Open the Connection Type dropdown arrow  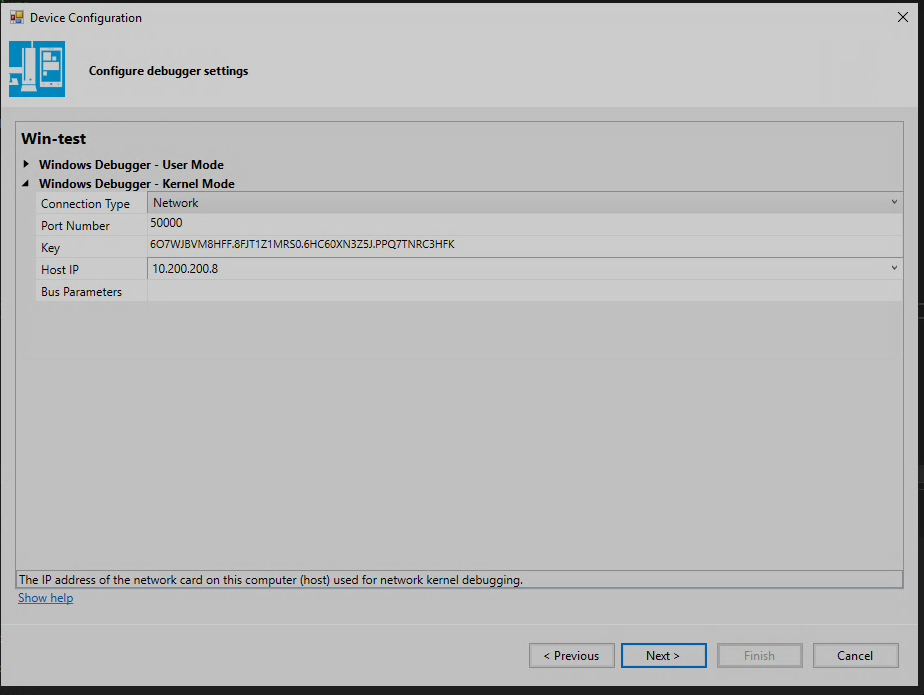click(x=894, y=202)
